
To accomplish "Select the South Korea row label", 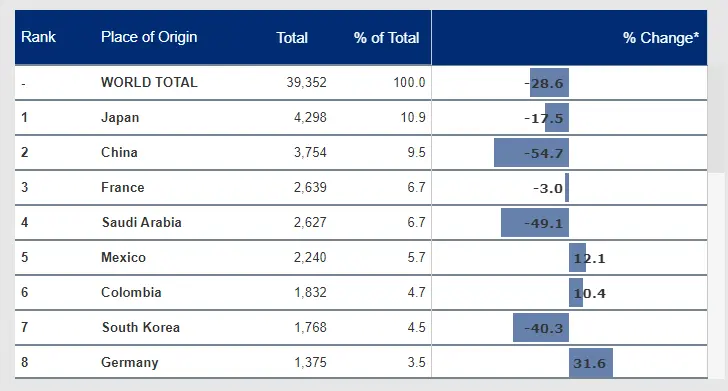I will [141, 327].
